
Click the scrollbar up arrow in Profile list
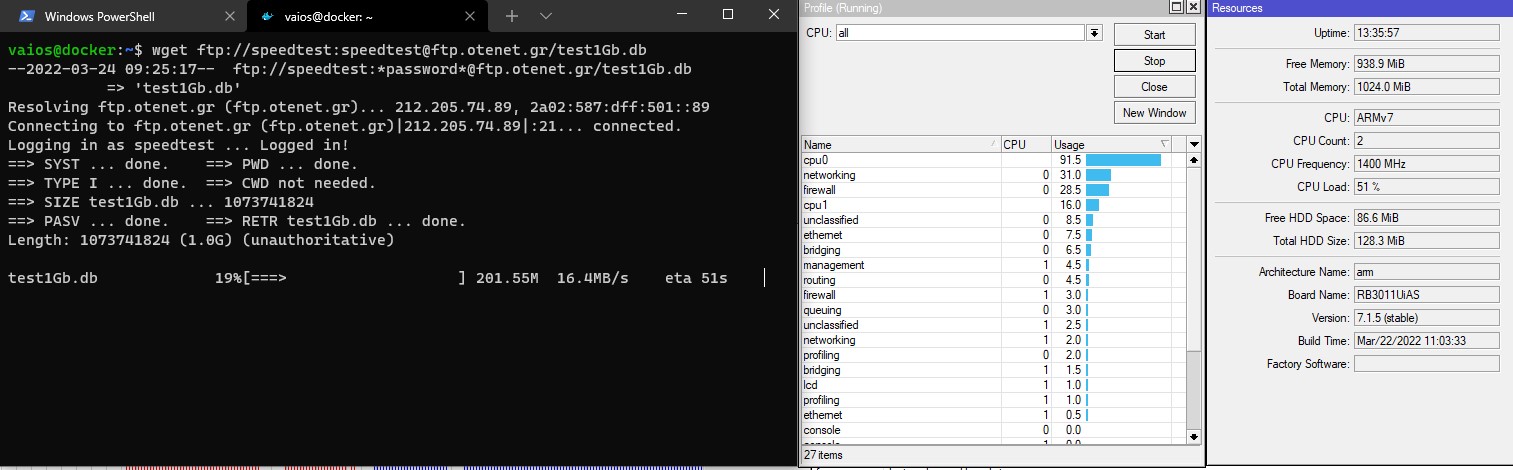(1193, 160)
